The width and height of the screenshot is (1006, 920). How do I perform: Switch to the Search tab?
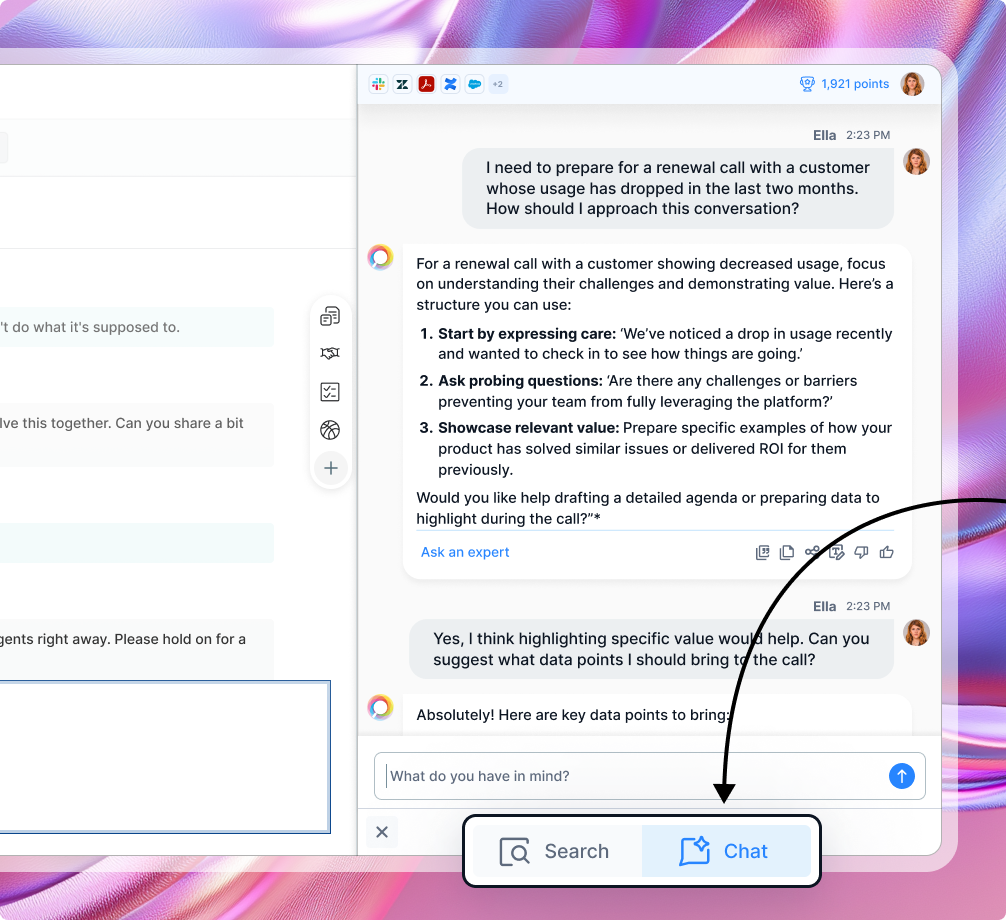pyautogui.click(x=555, y=851)
